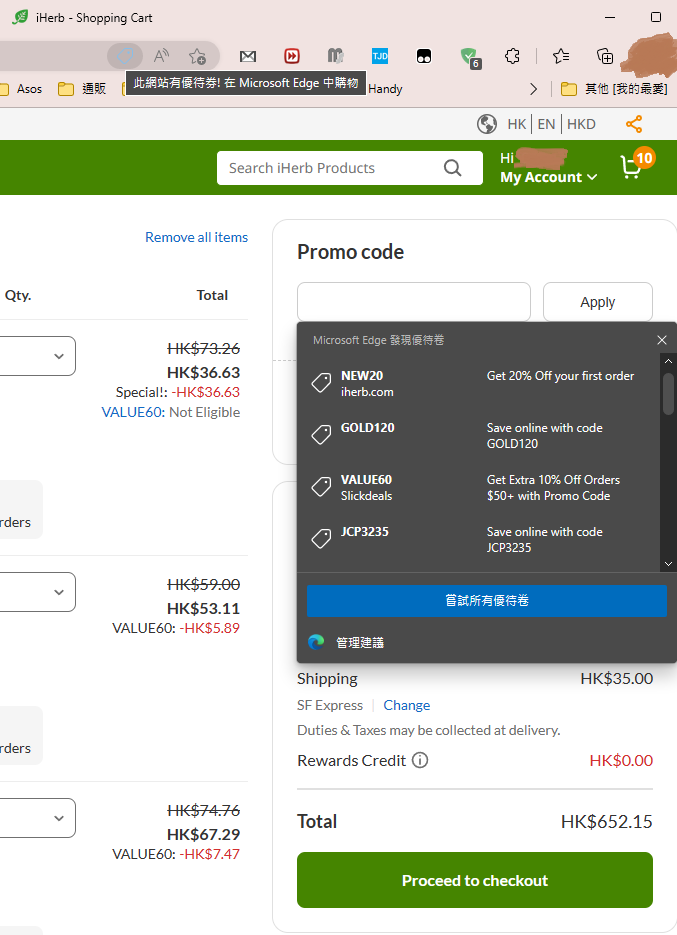Open the Asos bookmarks folder

21,89
